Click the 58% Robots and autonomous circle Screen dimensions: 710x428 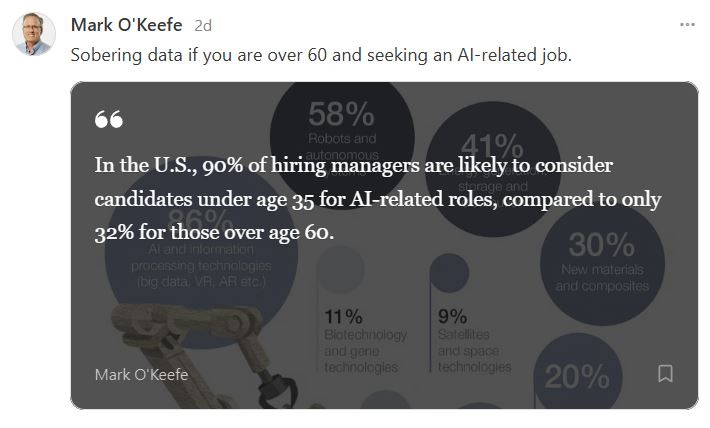(342, 140)
